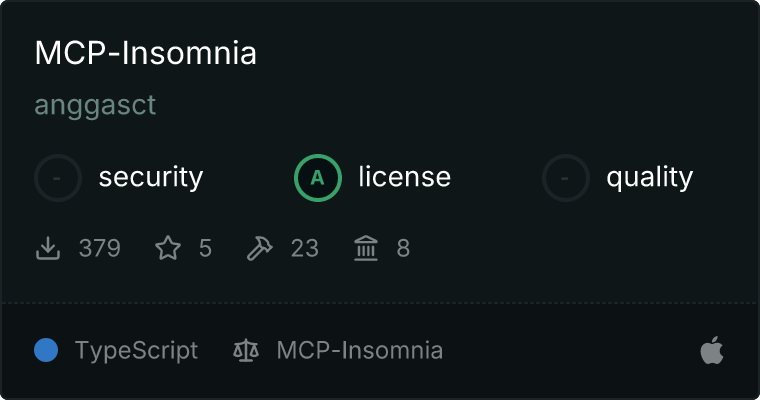The width and height of the screenshot is (760, 400).
Task: Click the license label
Action: coord(404,178)
